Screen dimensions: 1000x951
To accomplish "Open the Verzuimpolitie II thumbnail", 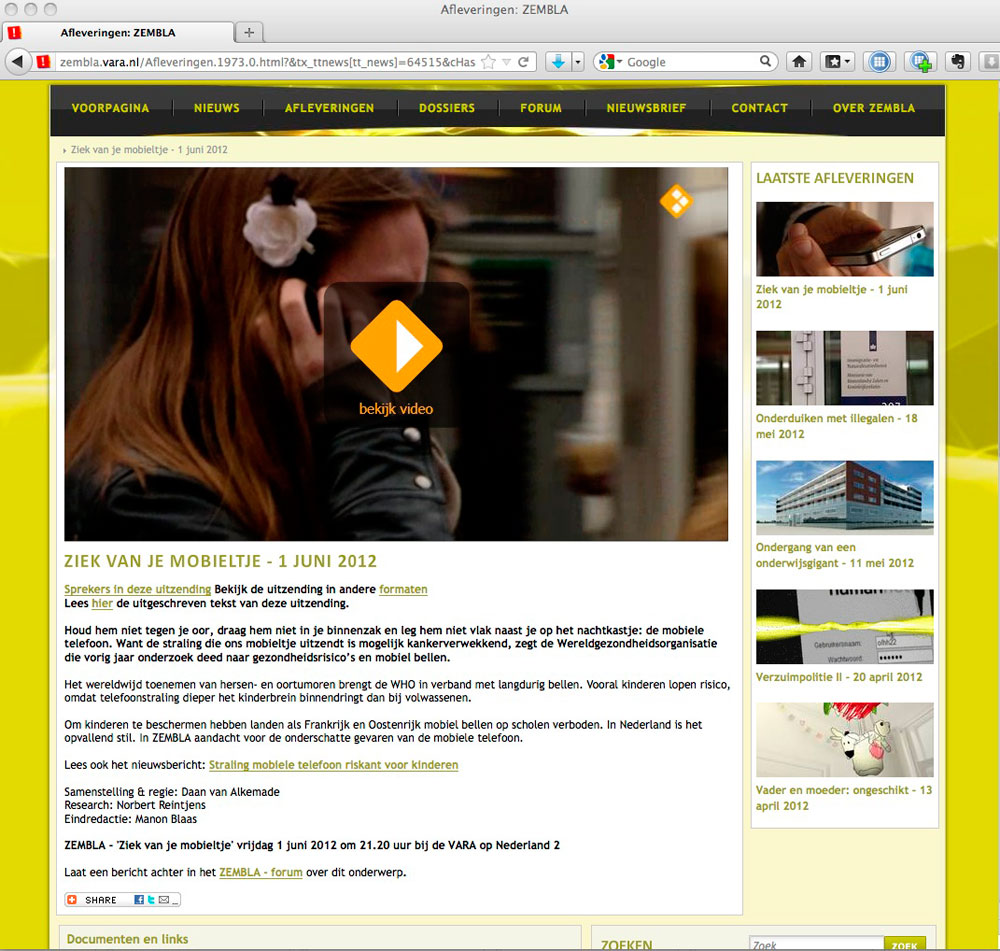I will pos(844,626).
